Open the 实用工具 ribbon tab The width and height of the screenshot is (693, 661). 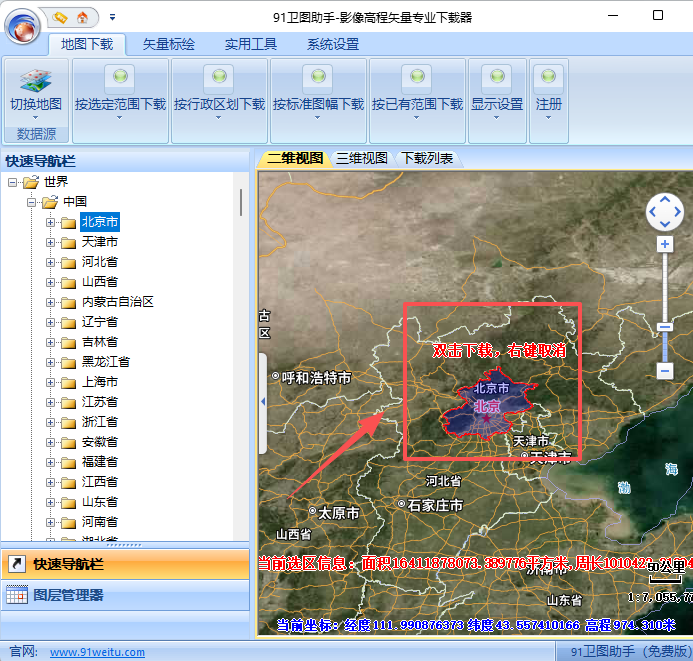coord(251,44)
